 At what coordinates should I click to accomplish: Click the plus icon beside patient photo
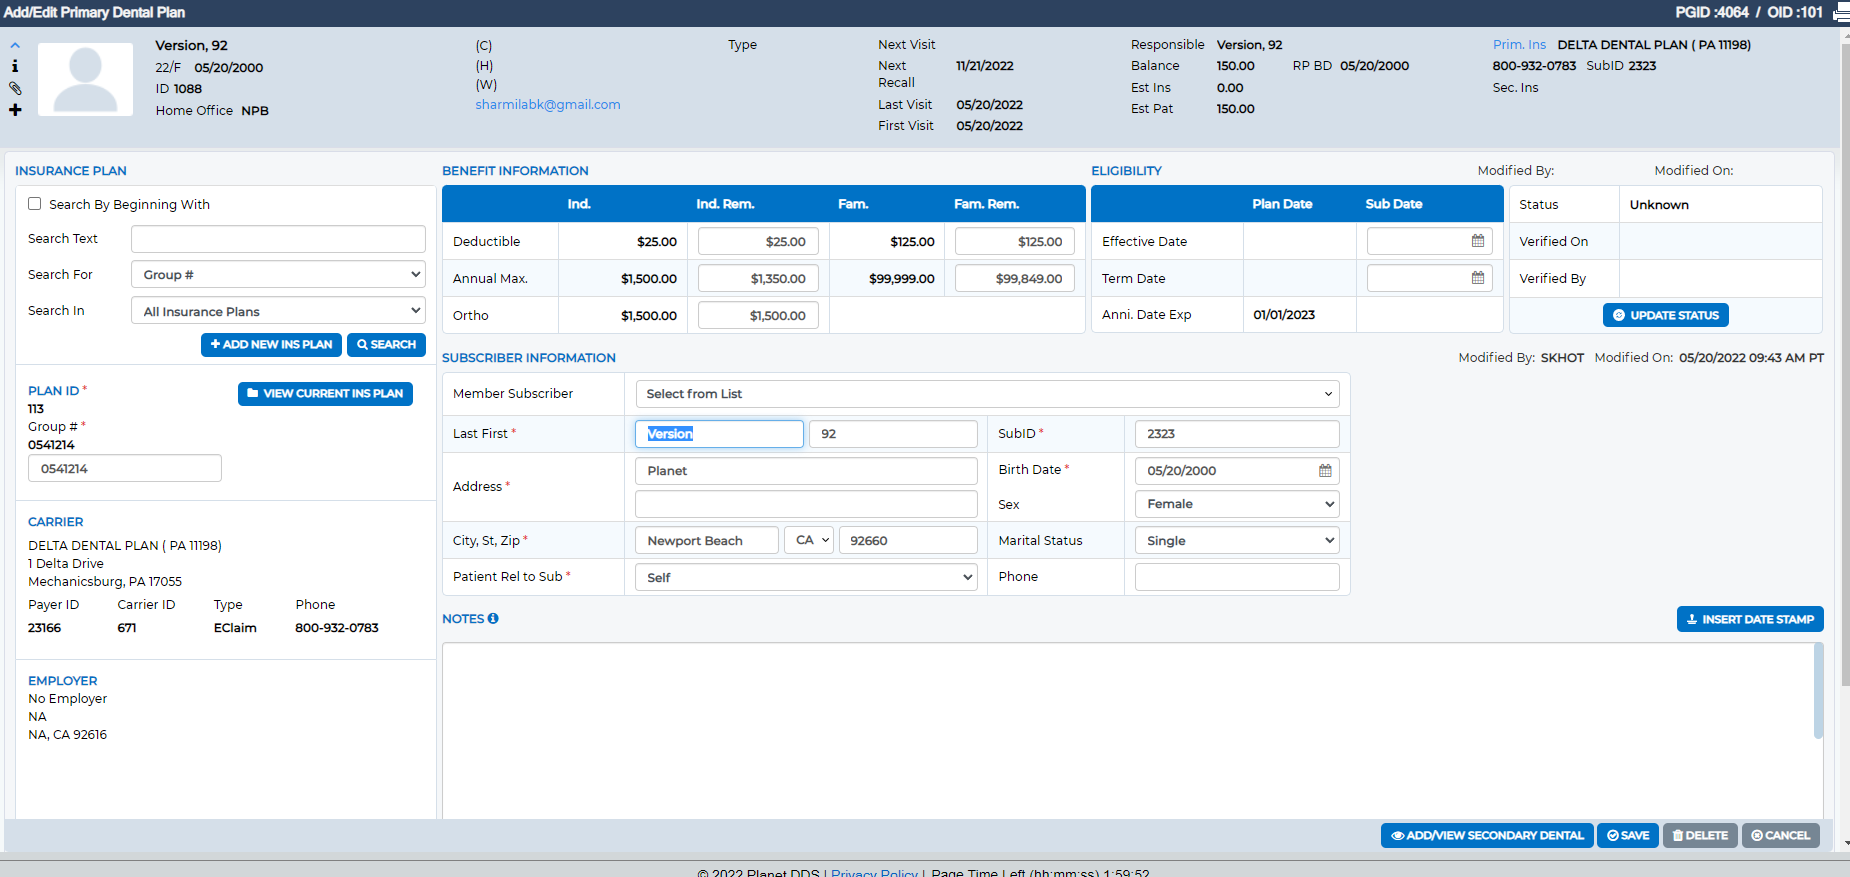click(15, 110)
